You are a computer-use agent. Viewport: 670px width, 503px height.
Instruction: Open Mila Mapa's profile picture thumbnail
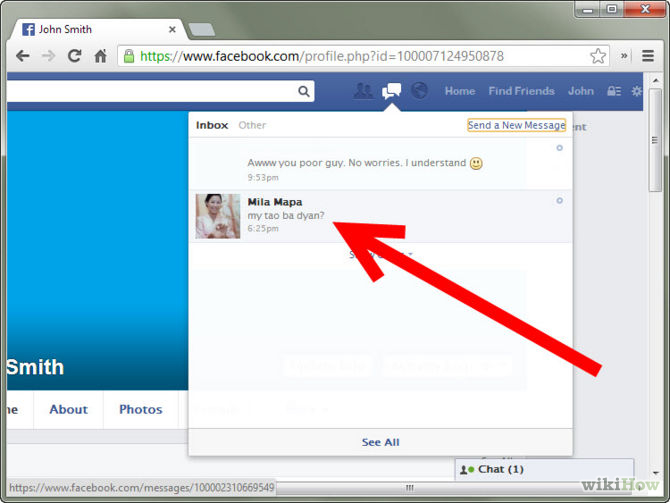[217, 215]
